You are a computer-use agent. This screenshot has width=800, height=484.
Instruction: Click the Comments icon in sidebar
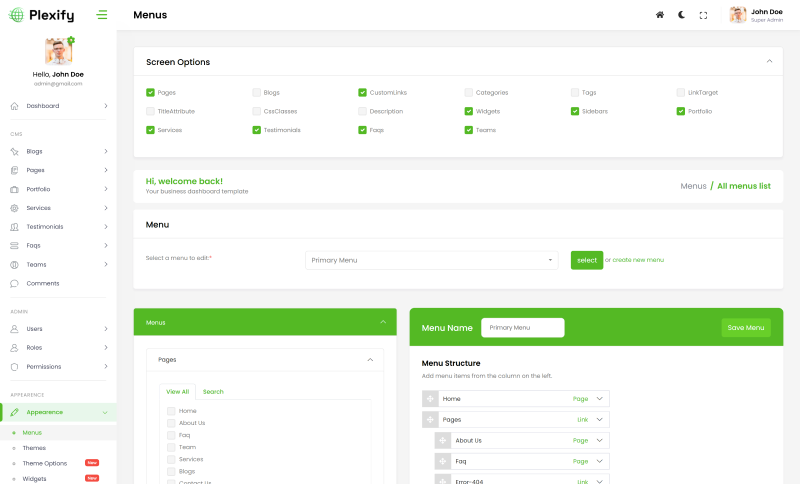tap(15, 283)
